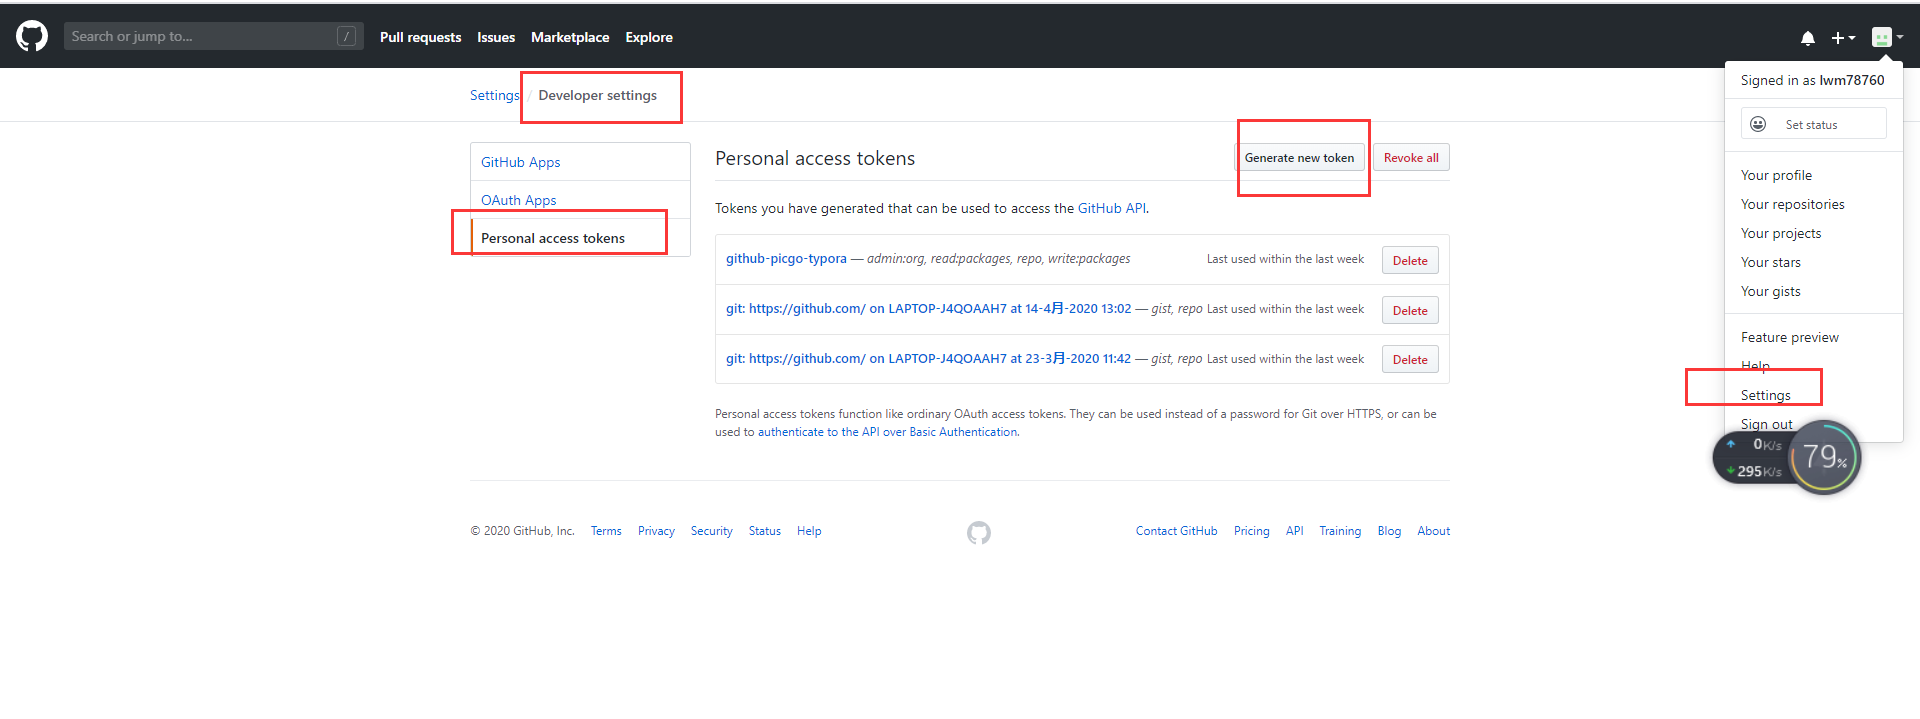Open authenticate to the API over Basic Authentication link
The width and height of the screenshot is (1920, 719).
(888, 432)
